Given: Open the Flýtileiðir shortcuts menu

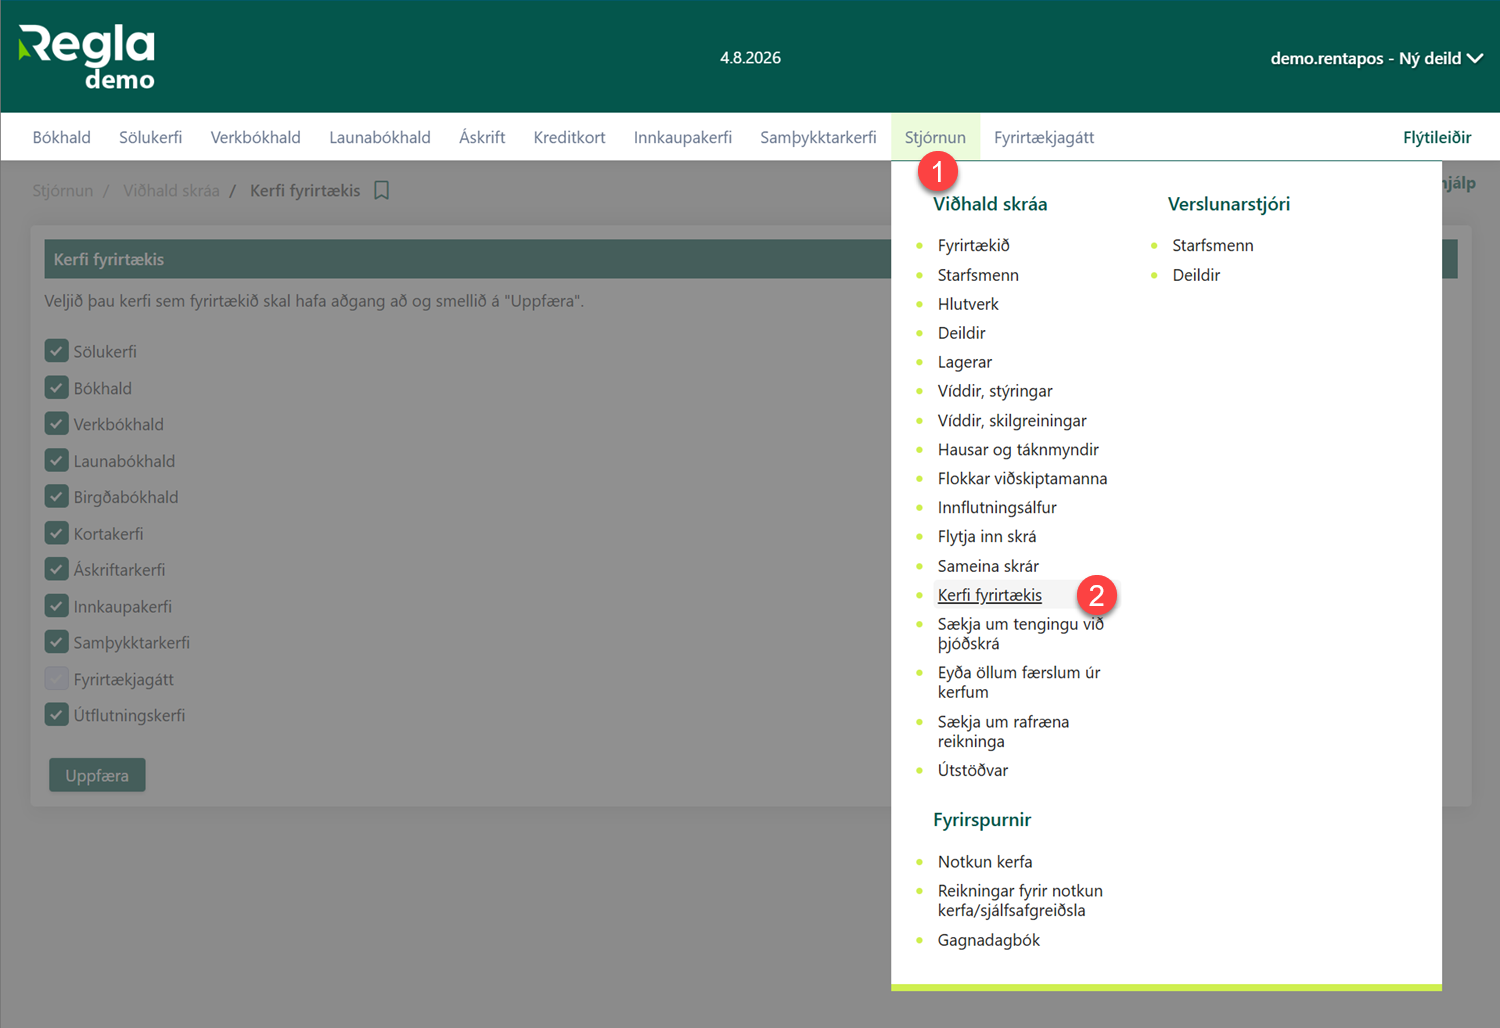Looking at the screenshot, I should 1437,137.
